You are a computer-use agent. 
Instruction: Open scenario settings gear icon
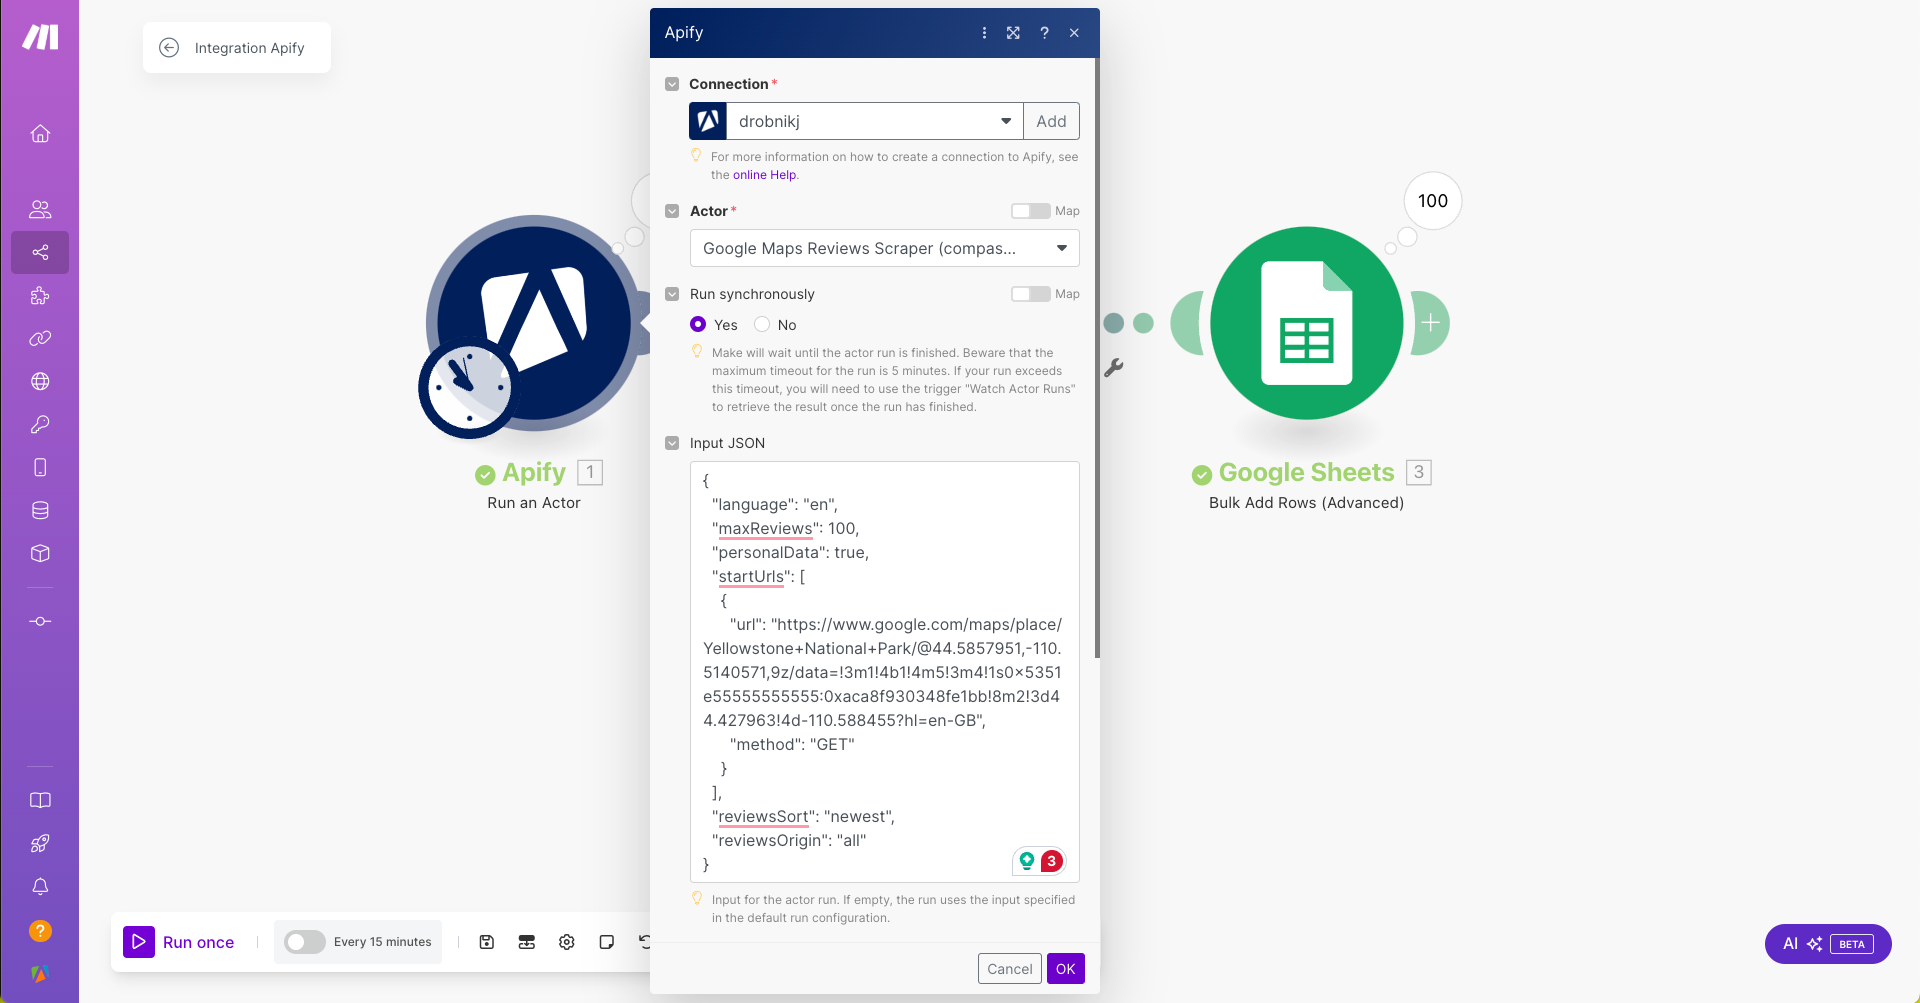pos(567,942)
